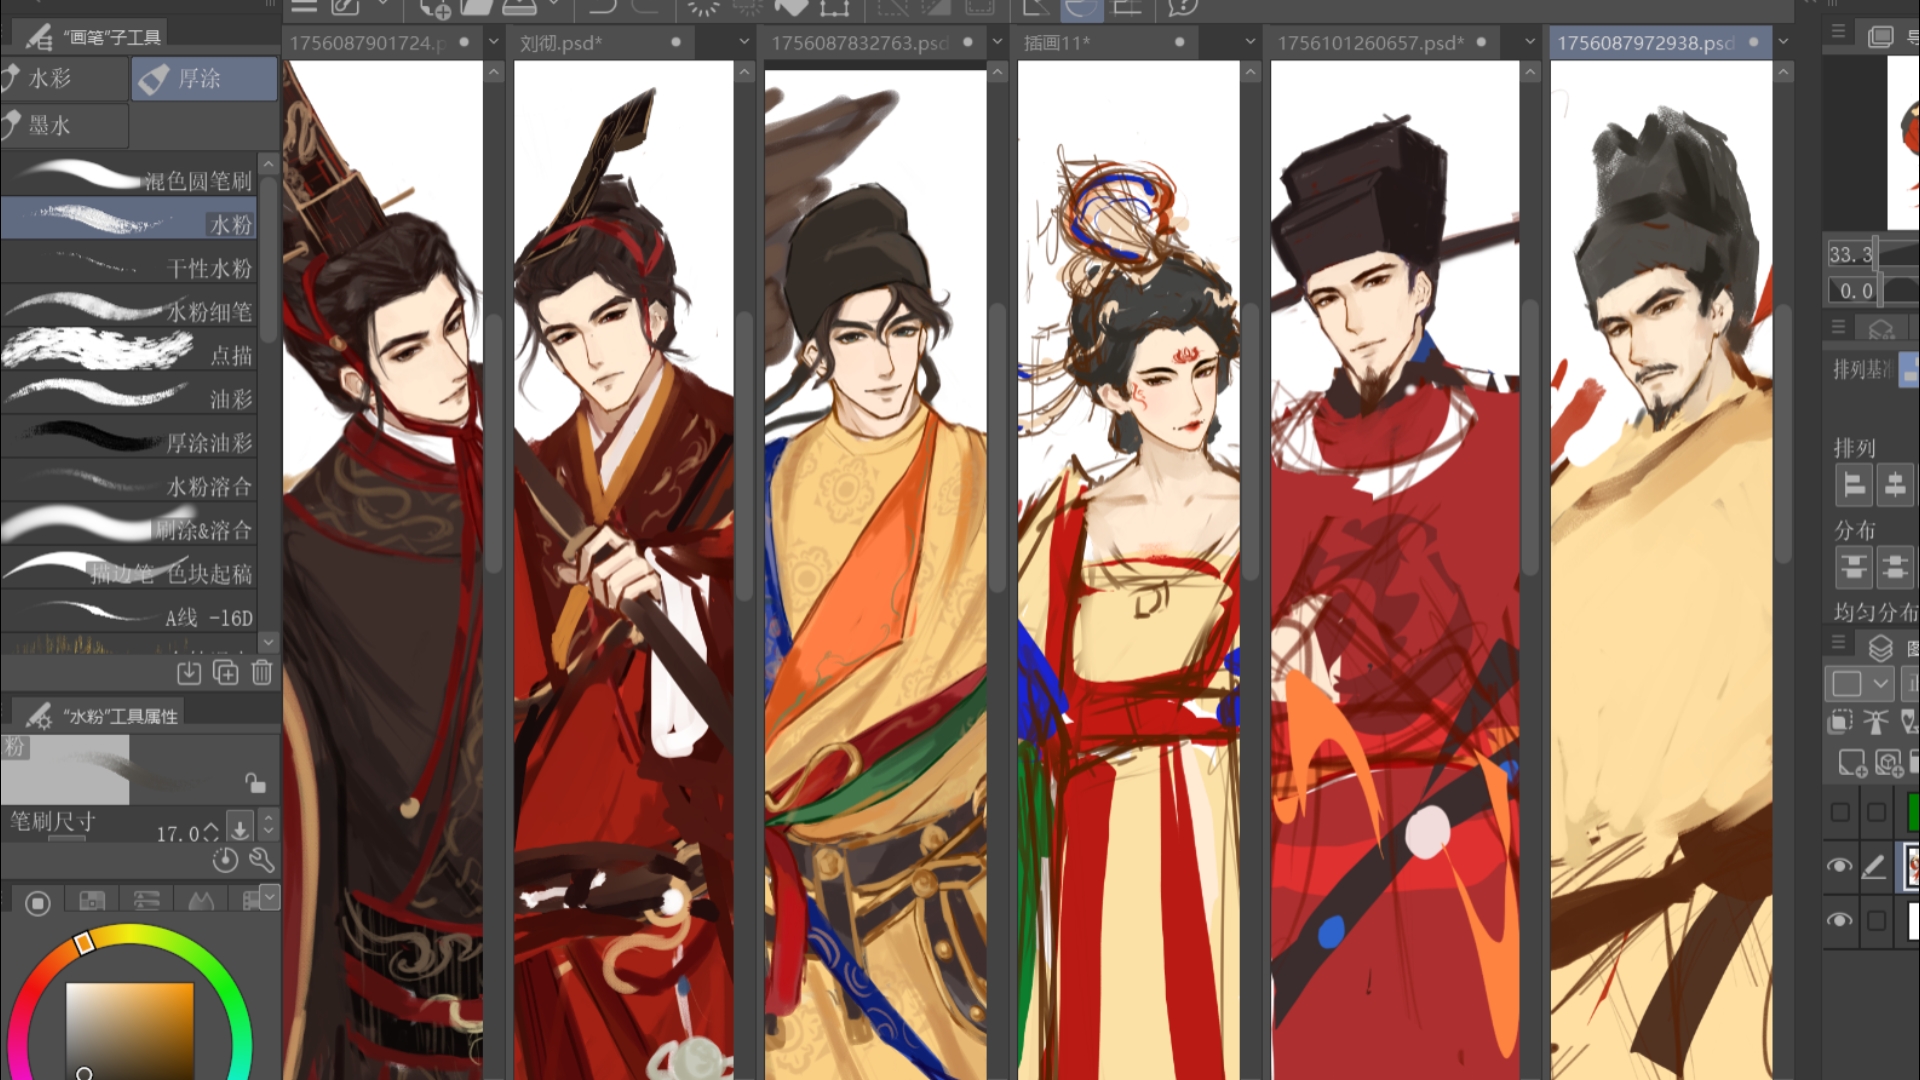The image size is (1920, 1080).
Task: Create a new raster layer
Action: (x=1852, y=764)
